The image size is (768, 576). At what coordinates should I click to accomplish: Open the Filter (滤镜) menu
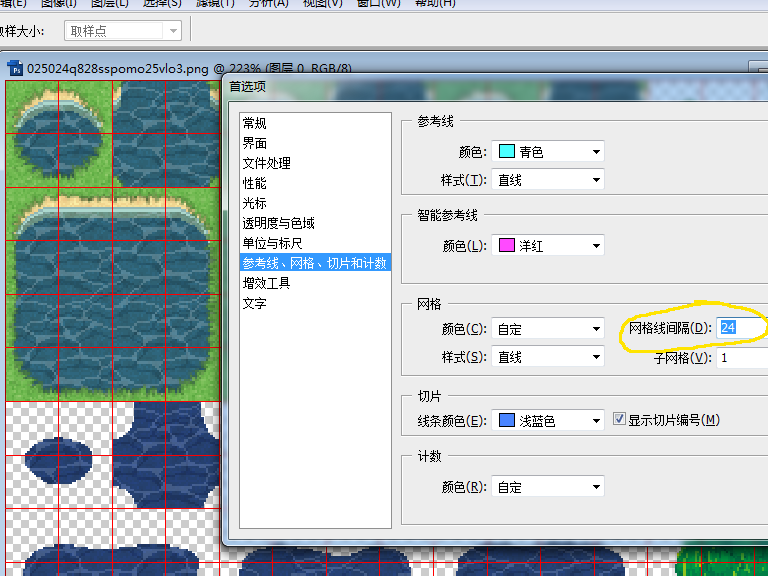(x=215, y=3)
